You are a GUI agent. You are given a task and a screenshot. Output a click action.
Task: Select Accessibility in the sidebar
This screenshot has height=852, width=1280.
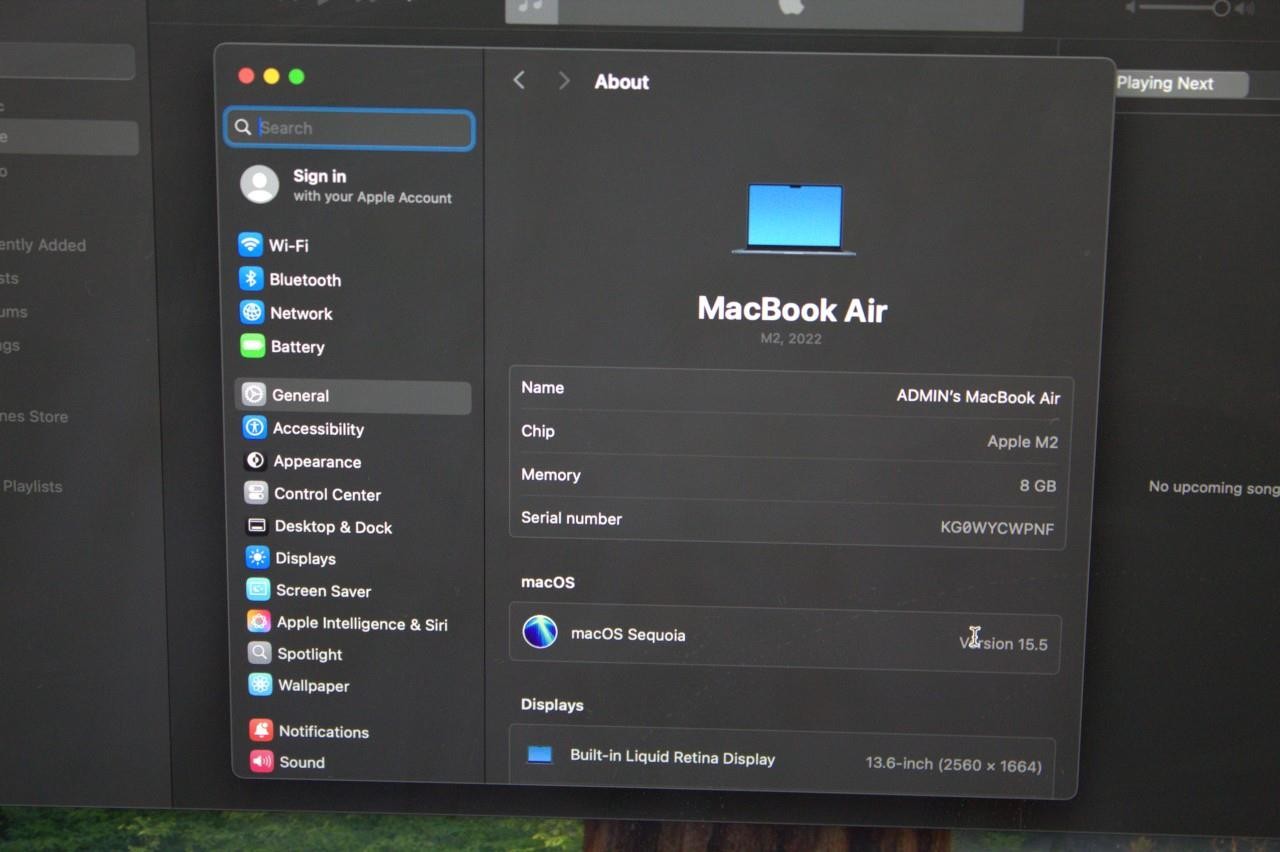click(x=318, y=429)
